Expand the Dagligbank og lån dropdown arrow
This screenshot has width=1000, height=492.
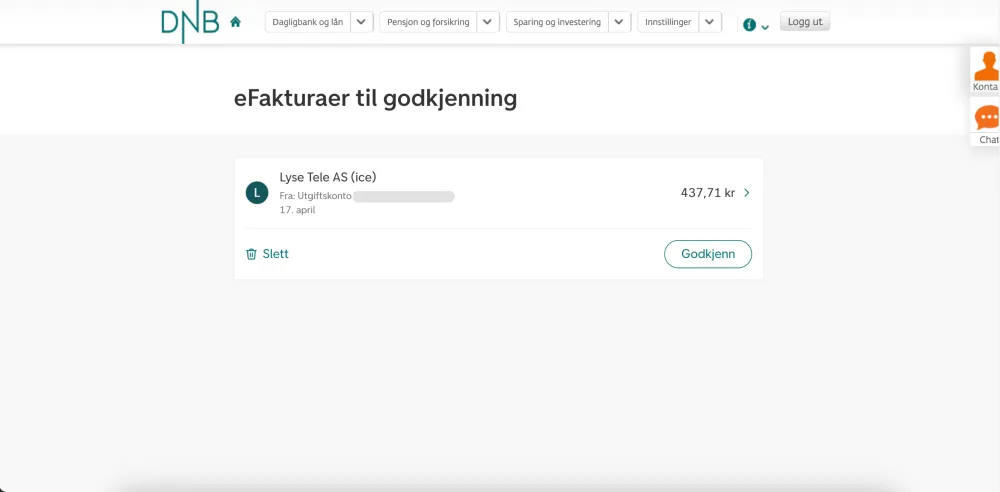point(362,22)
